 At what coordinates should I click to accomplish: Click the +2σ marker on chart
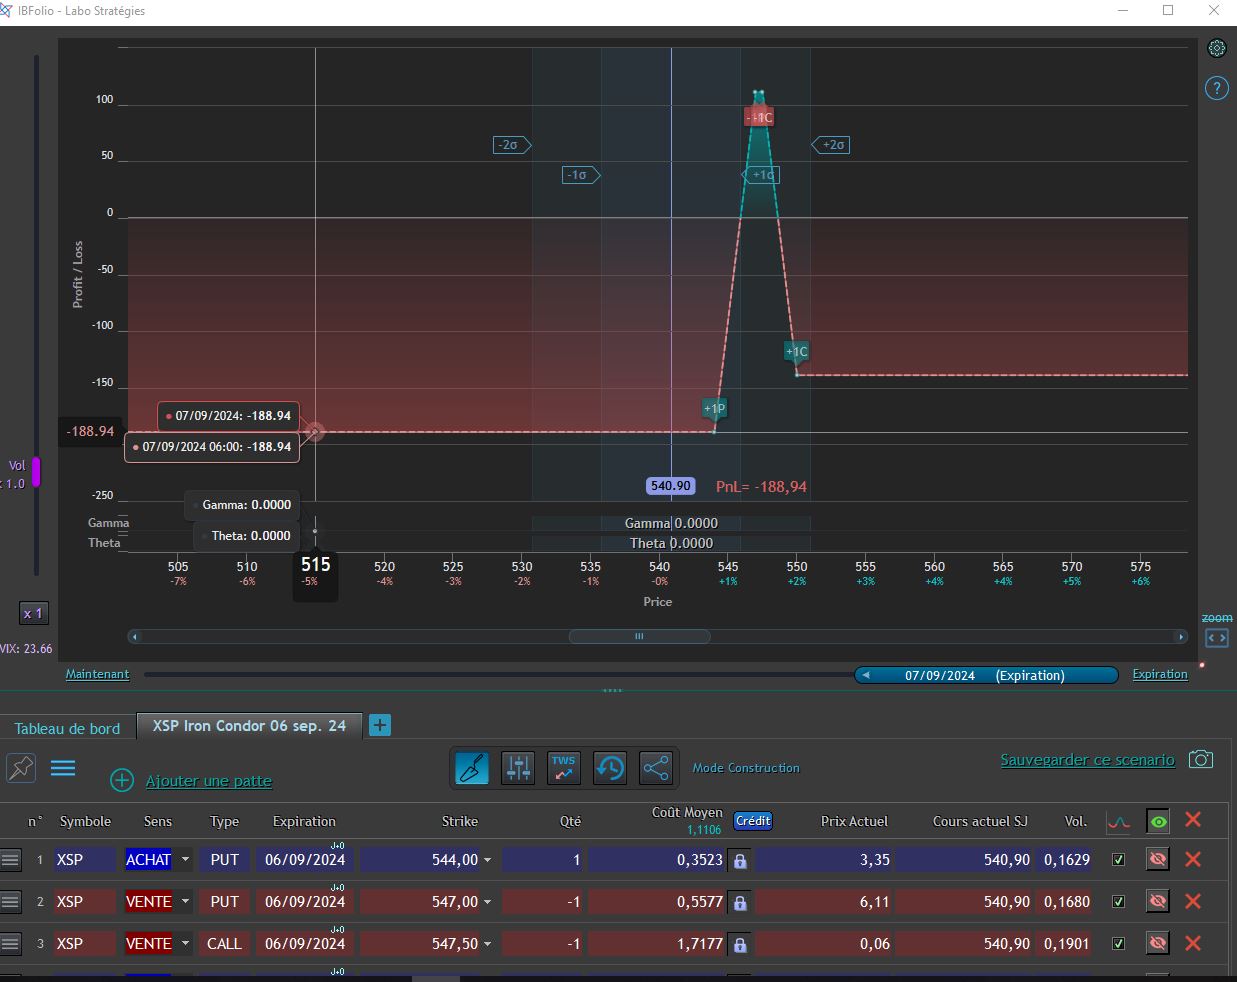pyautogui.click(x=831, y=145)
